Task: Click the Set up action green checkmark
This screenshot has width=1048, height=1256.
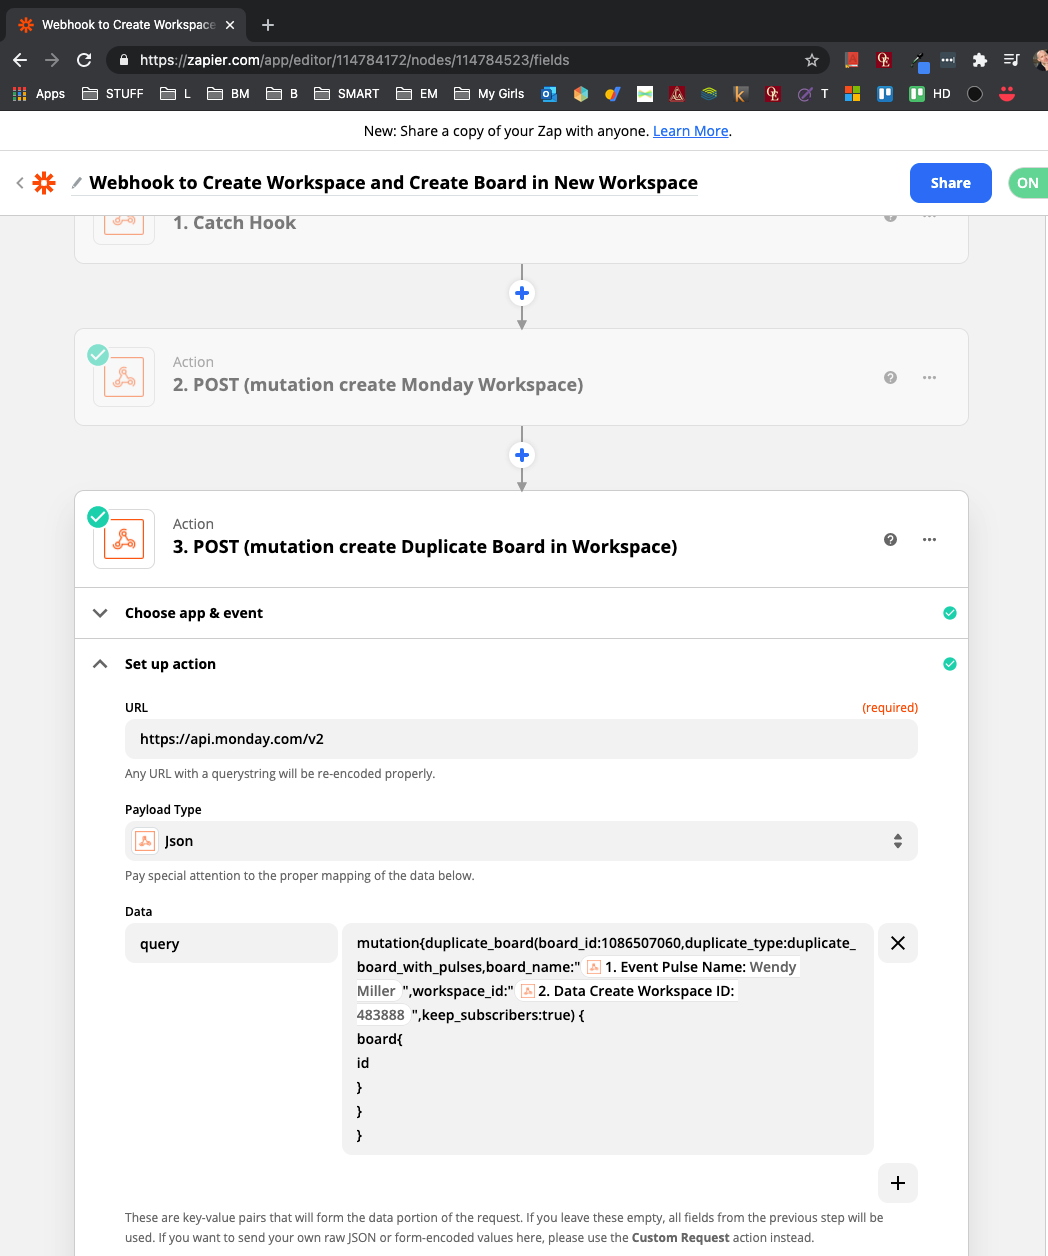Action: pos(950,664)
